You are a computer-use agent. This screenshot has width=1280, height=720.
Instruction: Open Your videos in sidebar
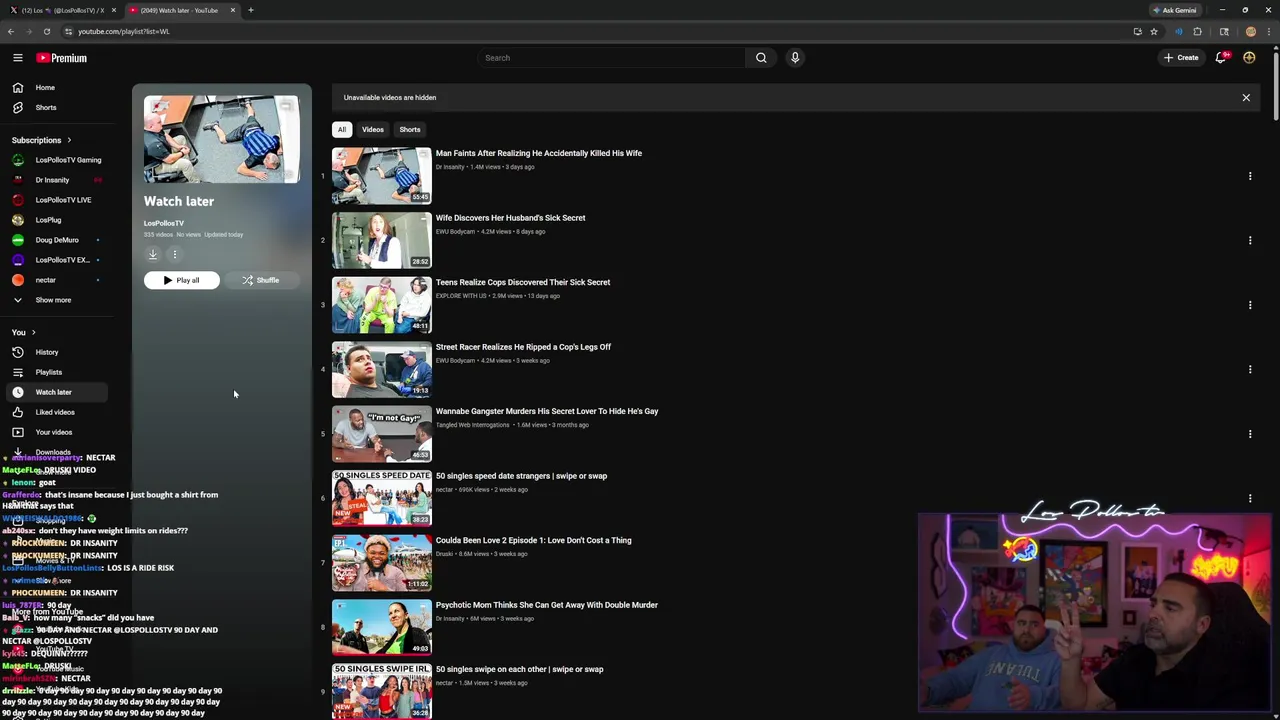(56, 432)
